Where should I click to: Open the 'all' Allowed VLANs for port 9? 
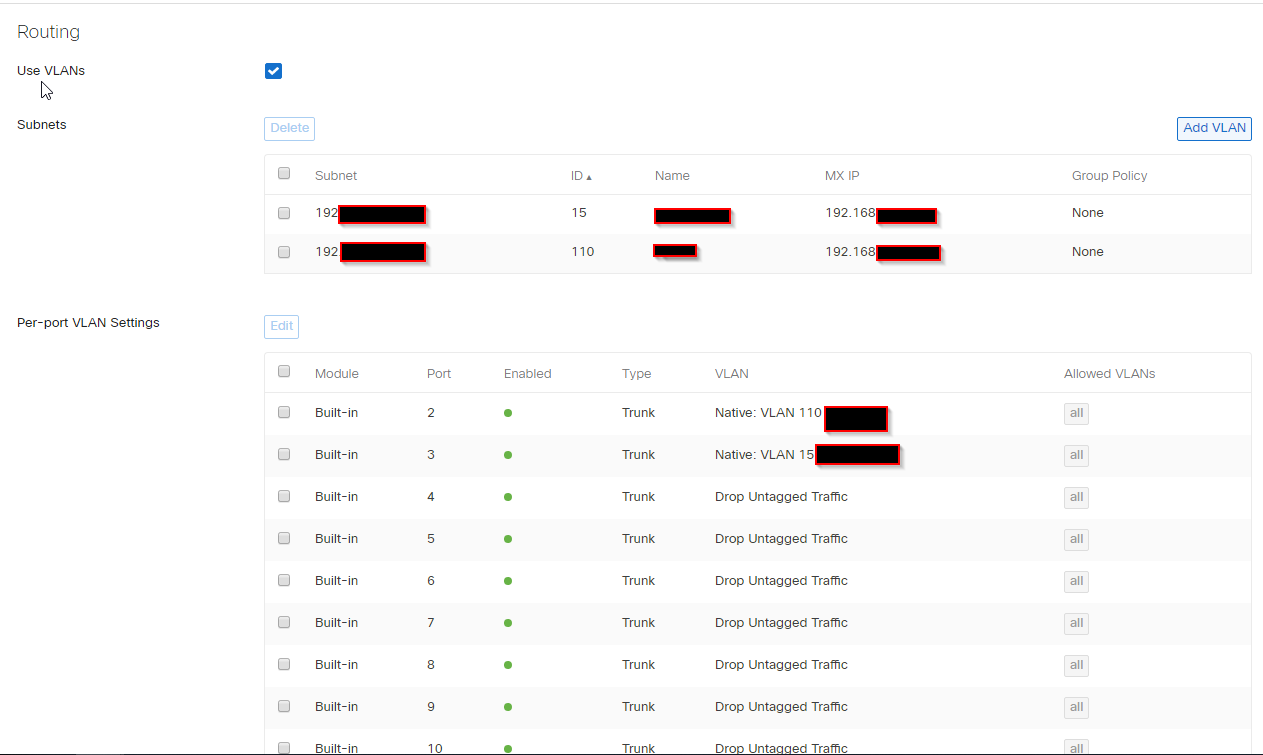(x=1076, y=707)
